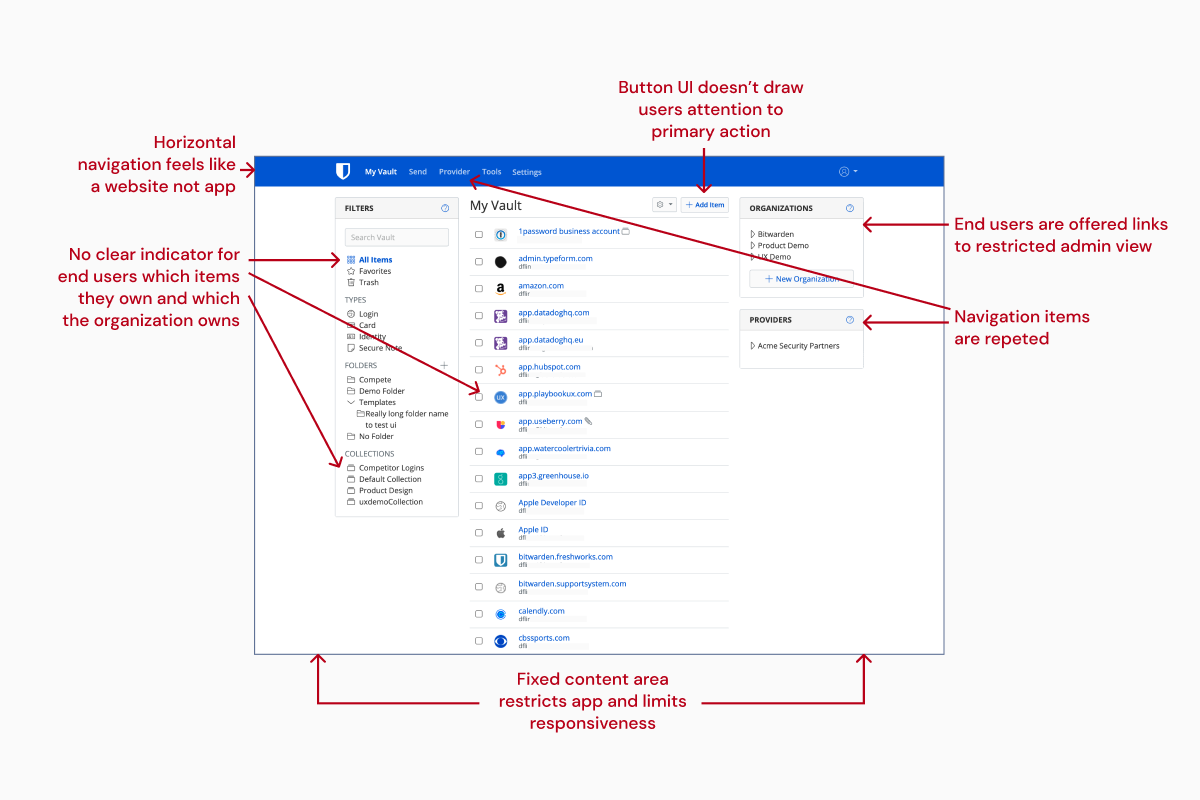Click the Apple Developer ID globe icon
The height and width of the screenshot is (800, 1200).
(x=501, y=506)
